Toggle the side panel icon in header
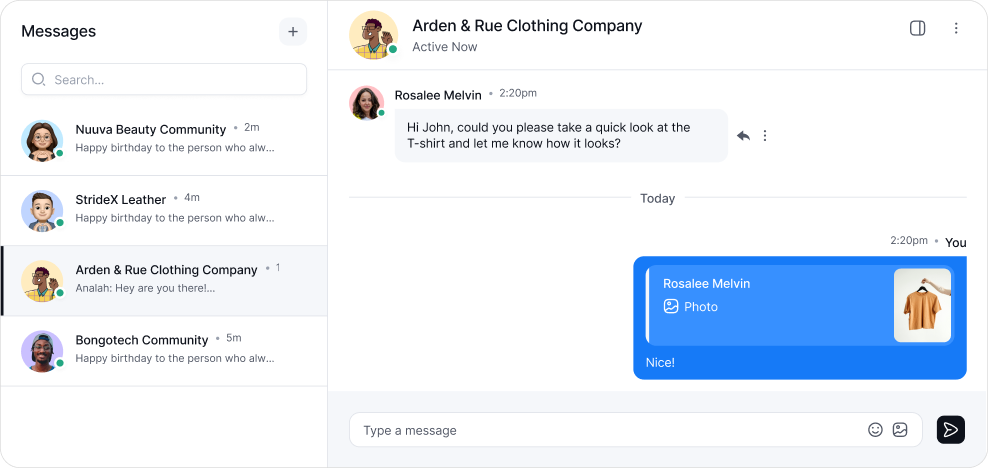 [917, 28]
